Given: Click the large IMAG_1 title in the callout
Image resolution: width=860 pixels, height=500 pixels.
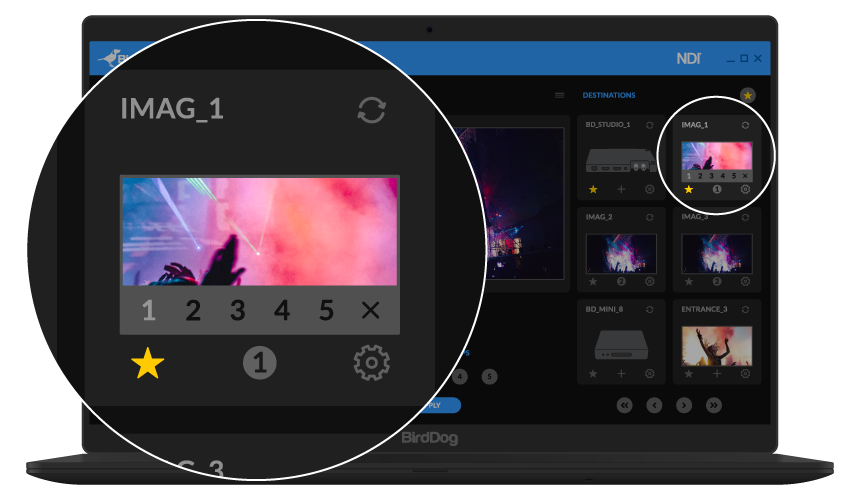Looking at the screenshot, I should (172, 109).
